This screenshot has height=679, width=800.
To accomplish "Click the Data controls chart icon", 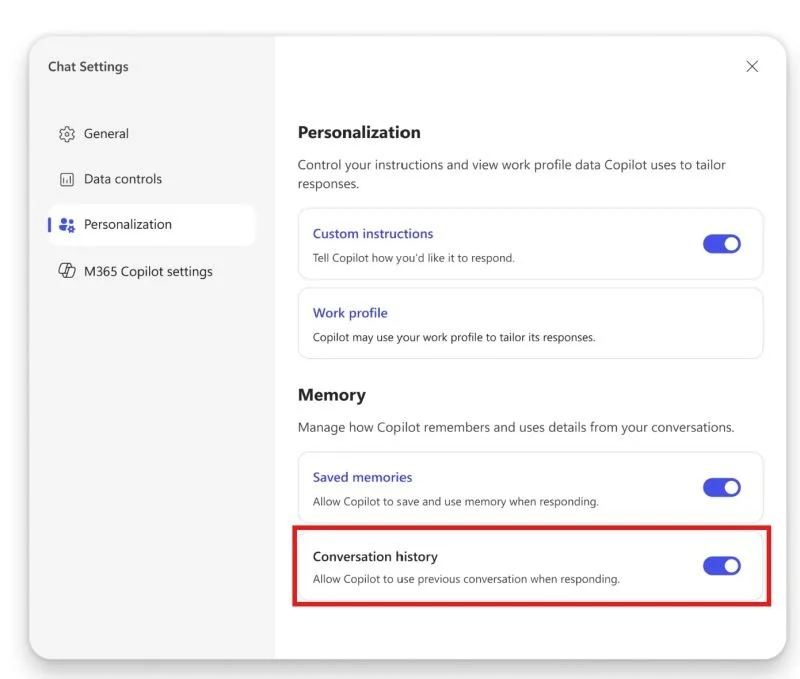I will (67, 180).
